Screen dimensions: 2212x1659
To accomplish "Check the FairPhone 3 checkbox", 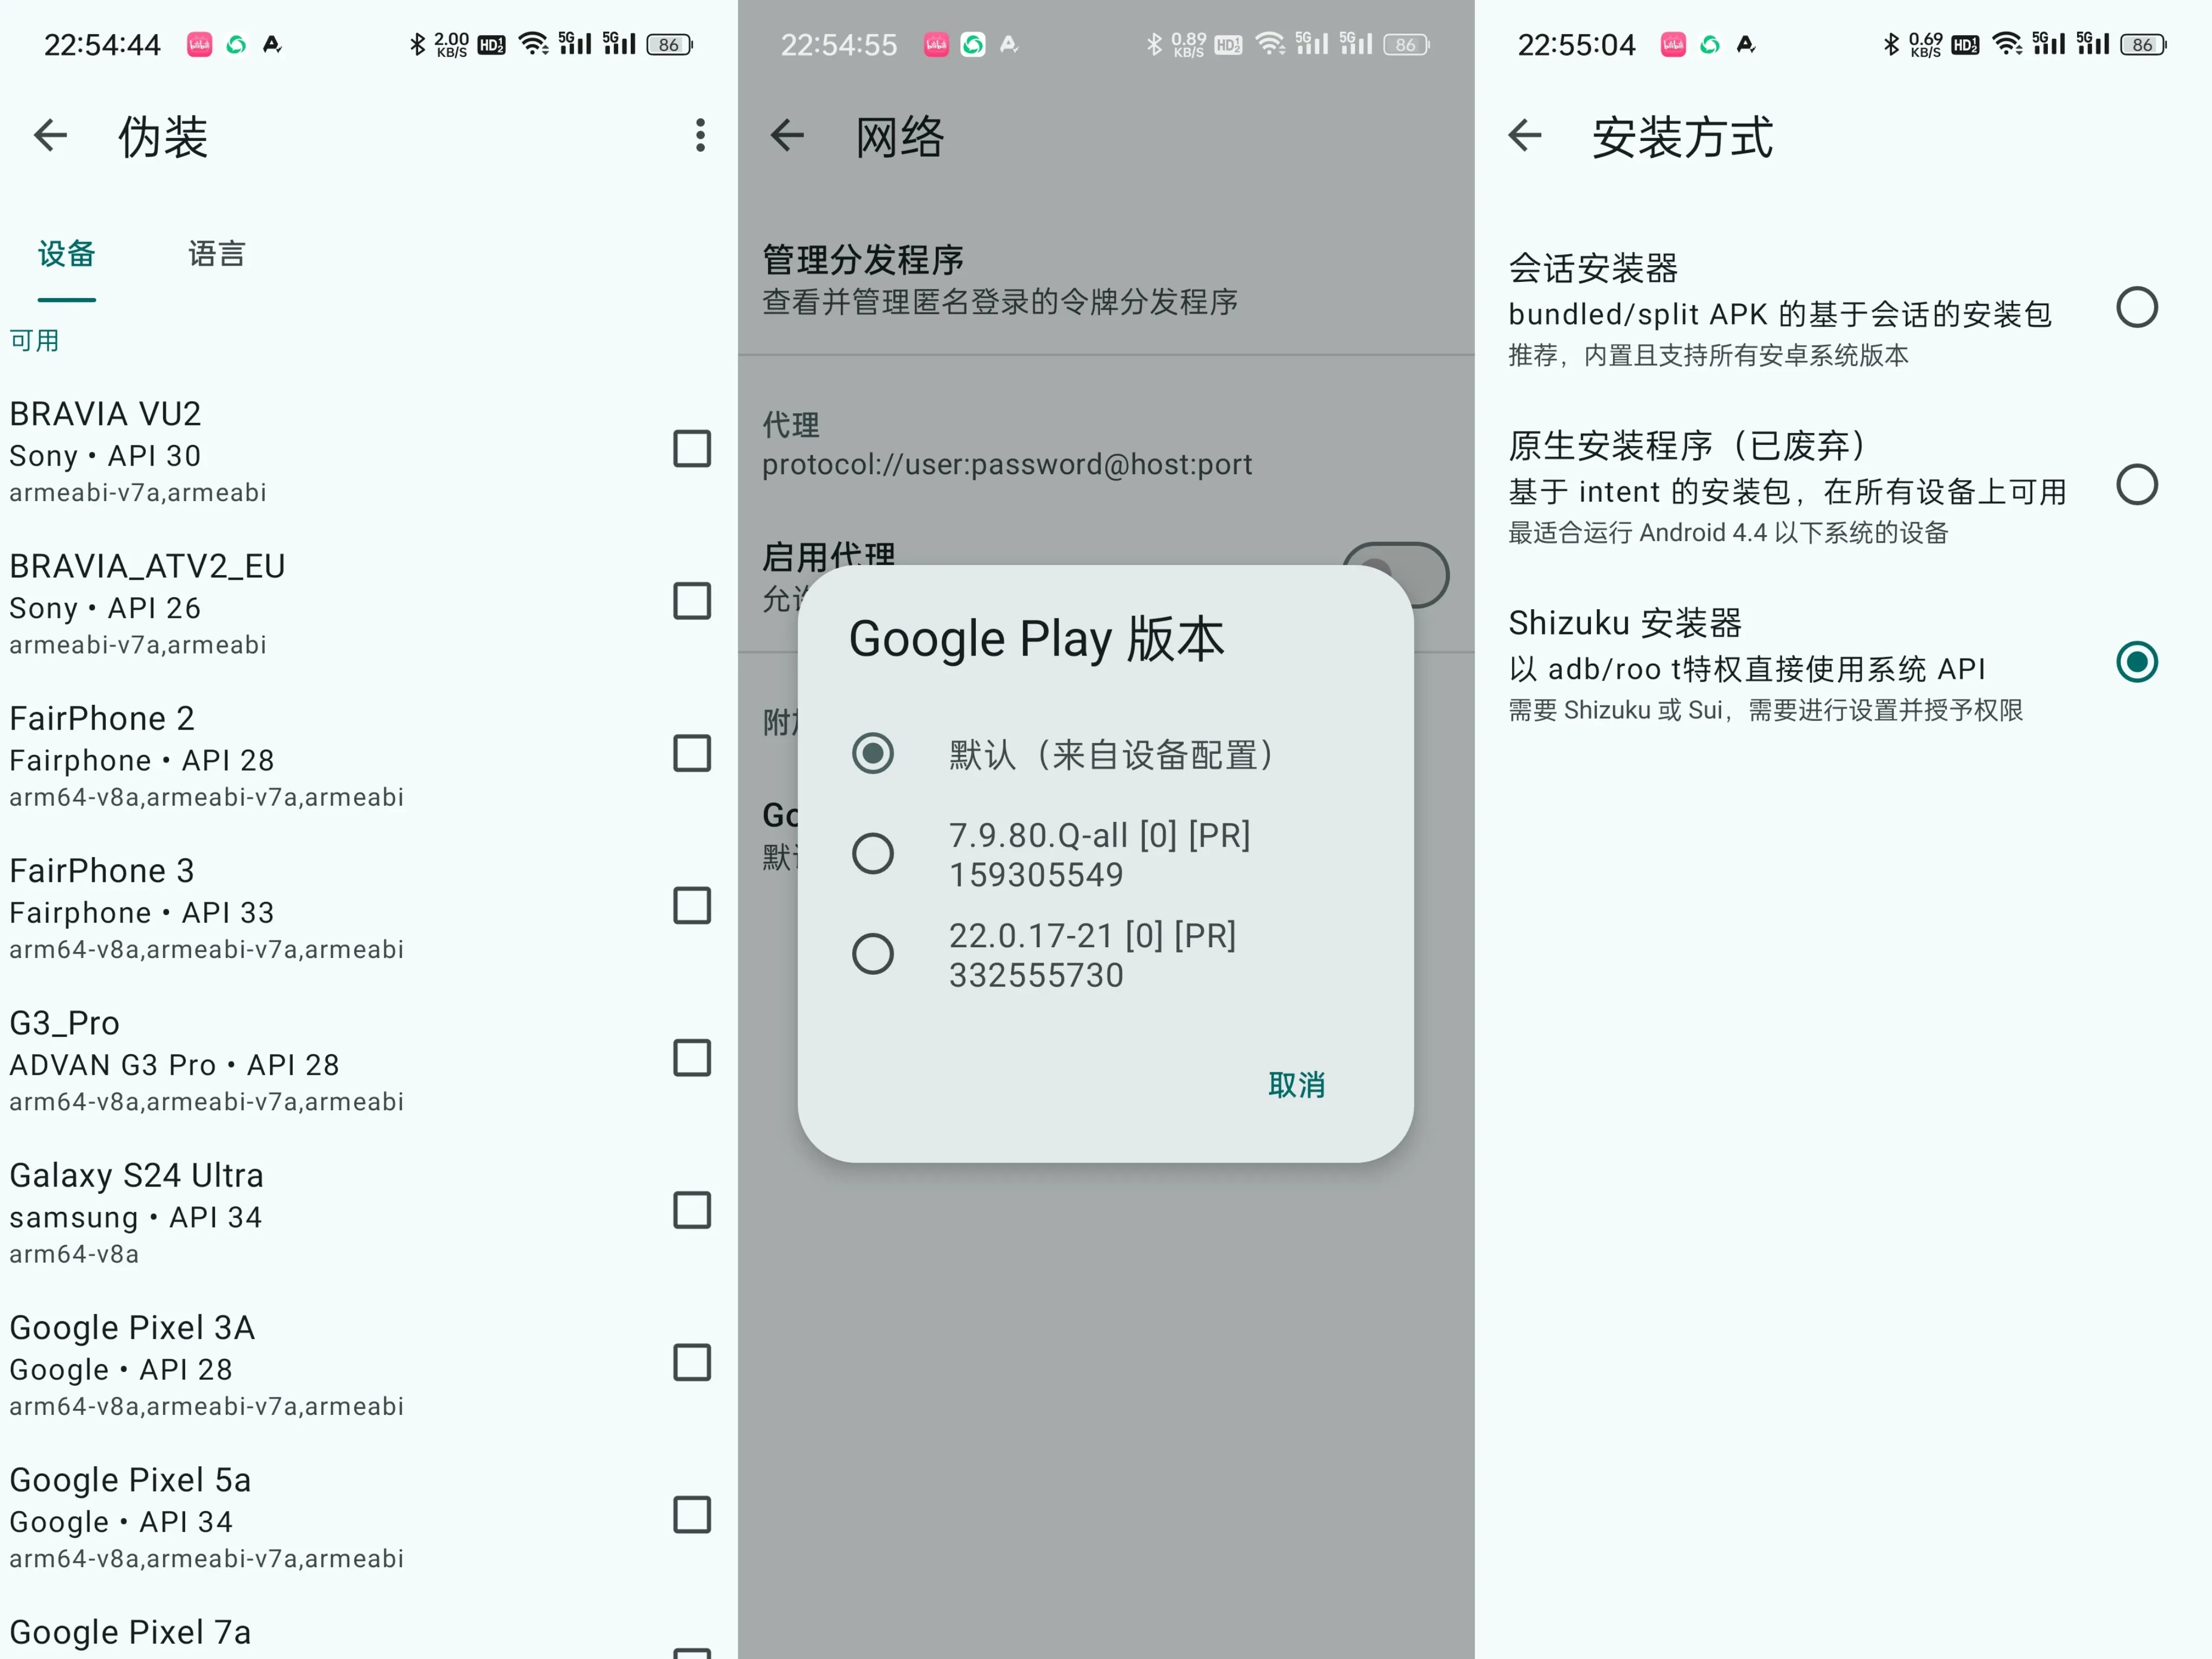I will 692,905.
